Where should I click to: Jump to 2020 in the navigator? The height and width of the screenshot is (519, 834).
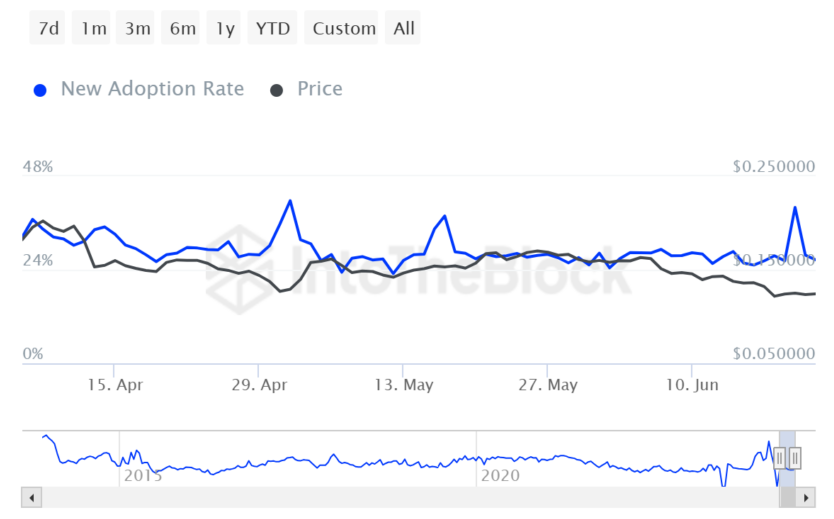[x=500, y=476]
